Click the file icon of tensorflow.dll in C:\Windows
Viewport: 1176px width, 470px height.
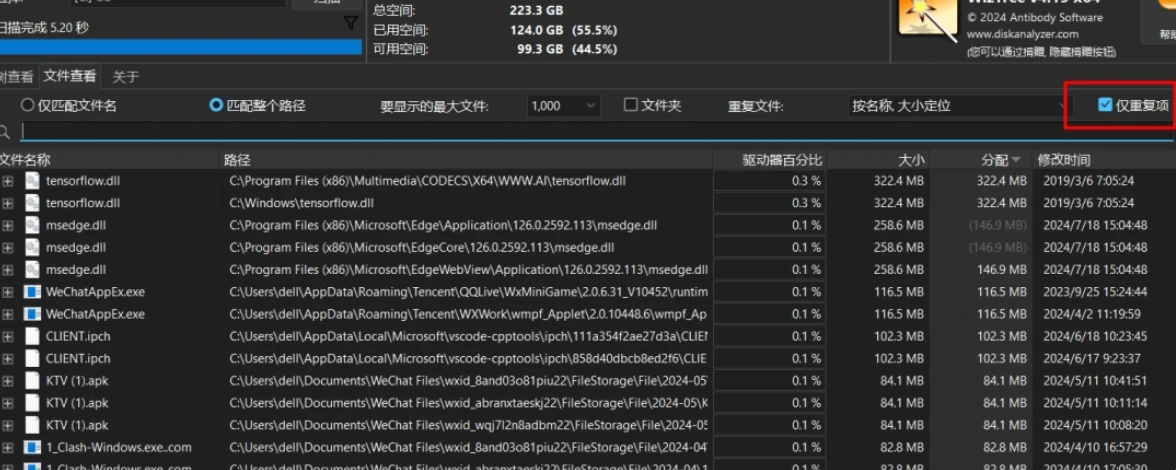[x=32, y=203]
